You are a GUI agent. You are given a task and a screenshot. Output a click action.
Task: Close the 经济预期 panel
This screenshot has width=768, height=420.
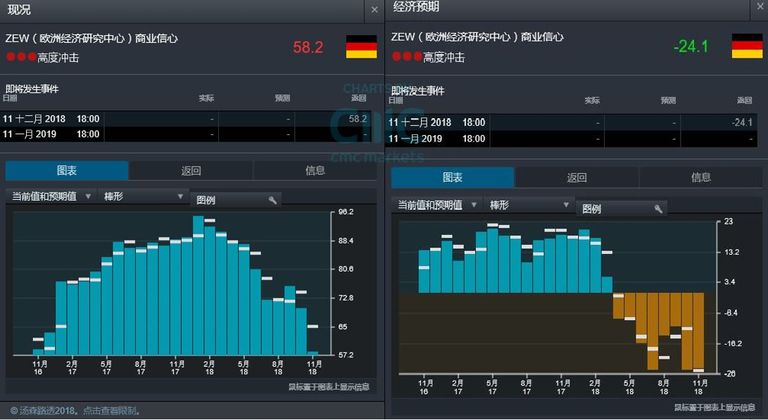(760, 7)
